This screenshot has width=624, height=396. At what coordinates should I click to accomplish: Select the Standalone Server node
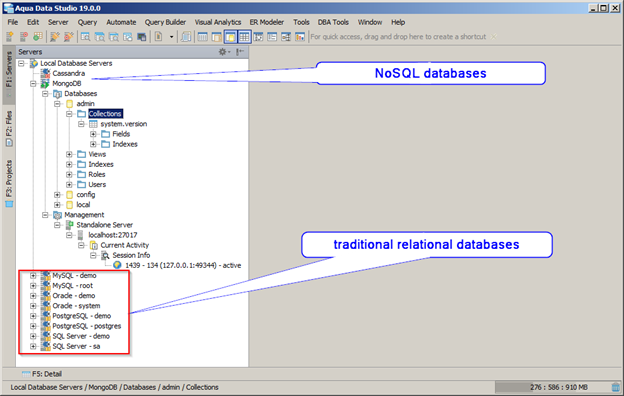[104, 225]
